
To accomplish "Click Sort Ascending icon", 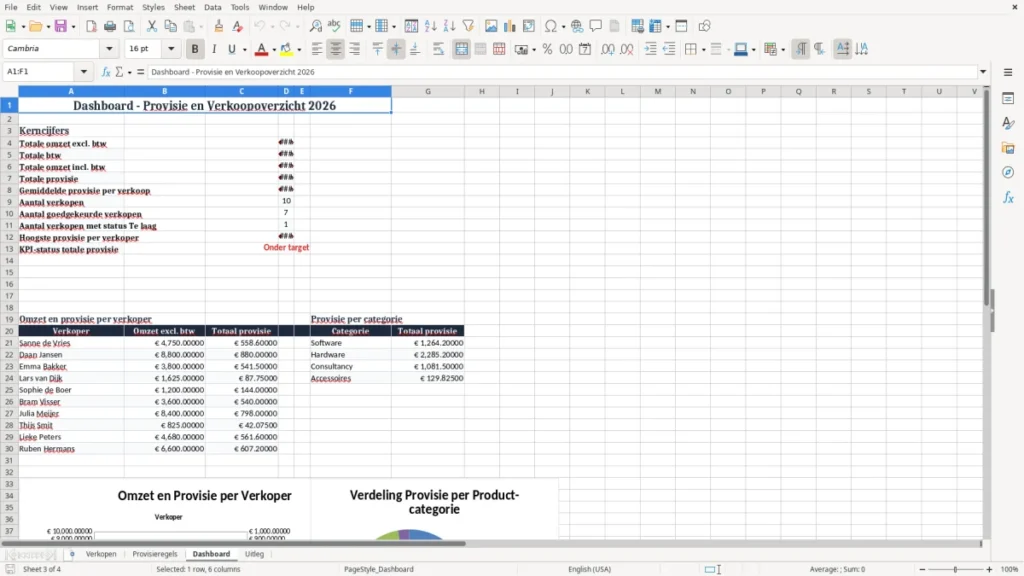I will click(430, 26).
